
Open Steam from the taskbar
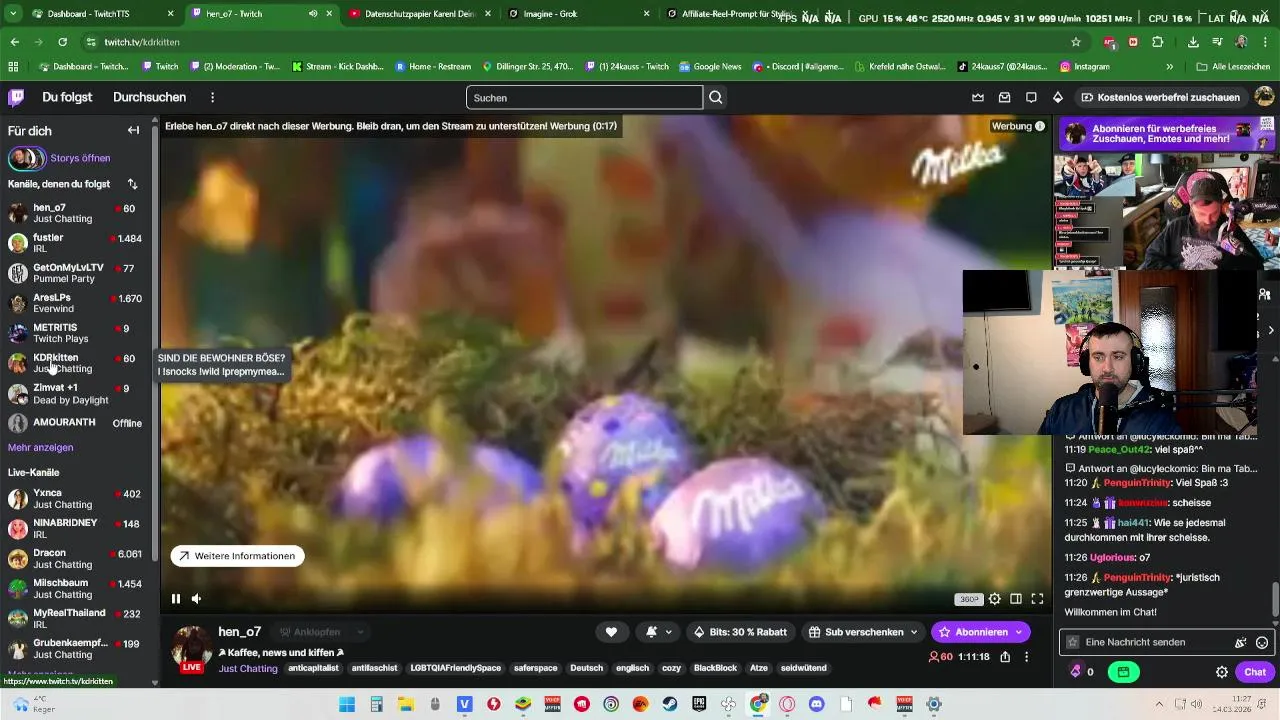[670, 704]
